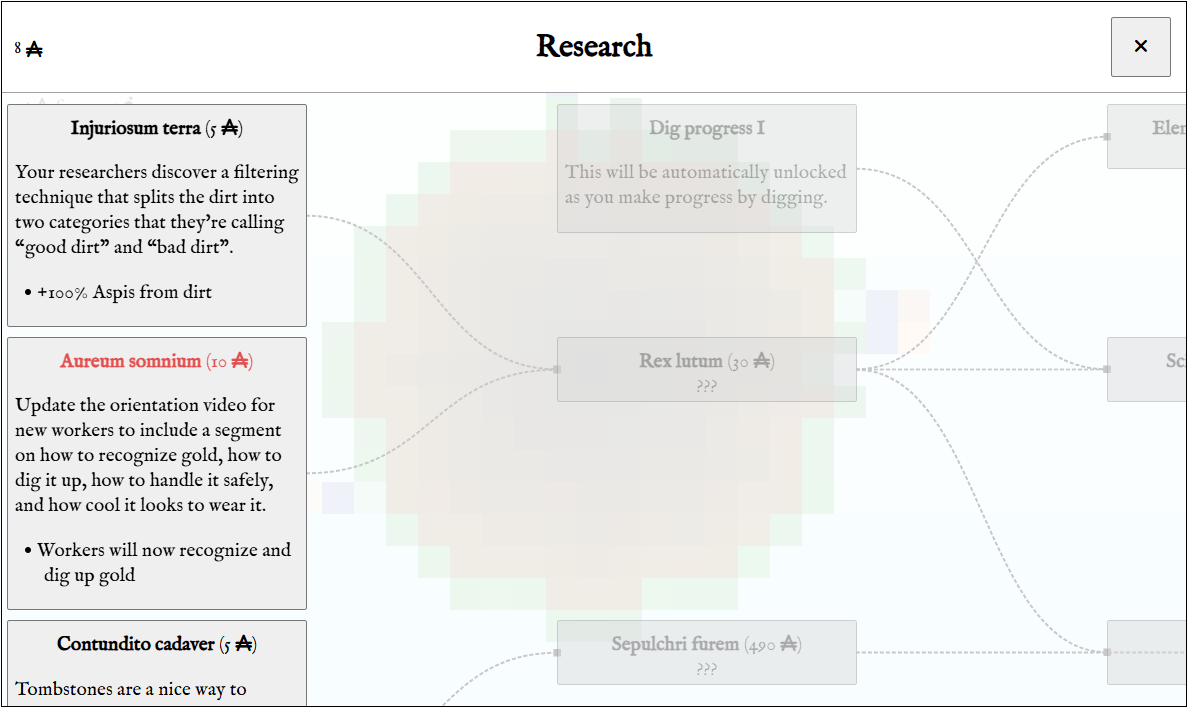Click the Aspis currency icon in header
This screenshot has width=1187, height=707.
coord(34,50)
